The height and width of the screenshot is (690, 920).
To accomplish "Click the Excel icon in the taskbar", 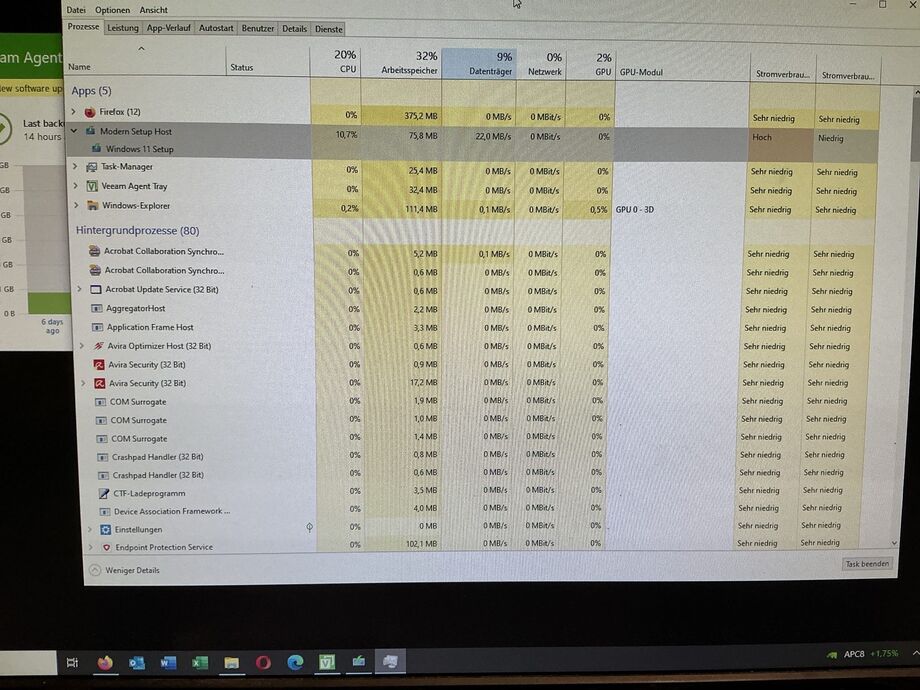I will (x=199, y=663).
